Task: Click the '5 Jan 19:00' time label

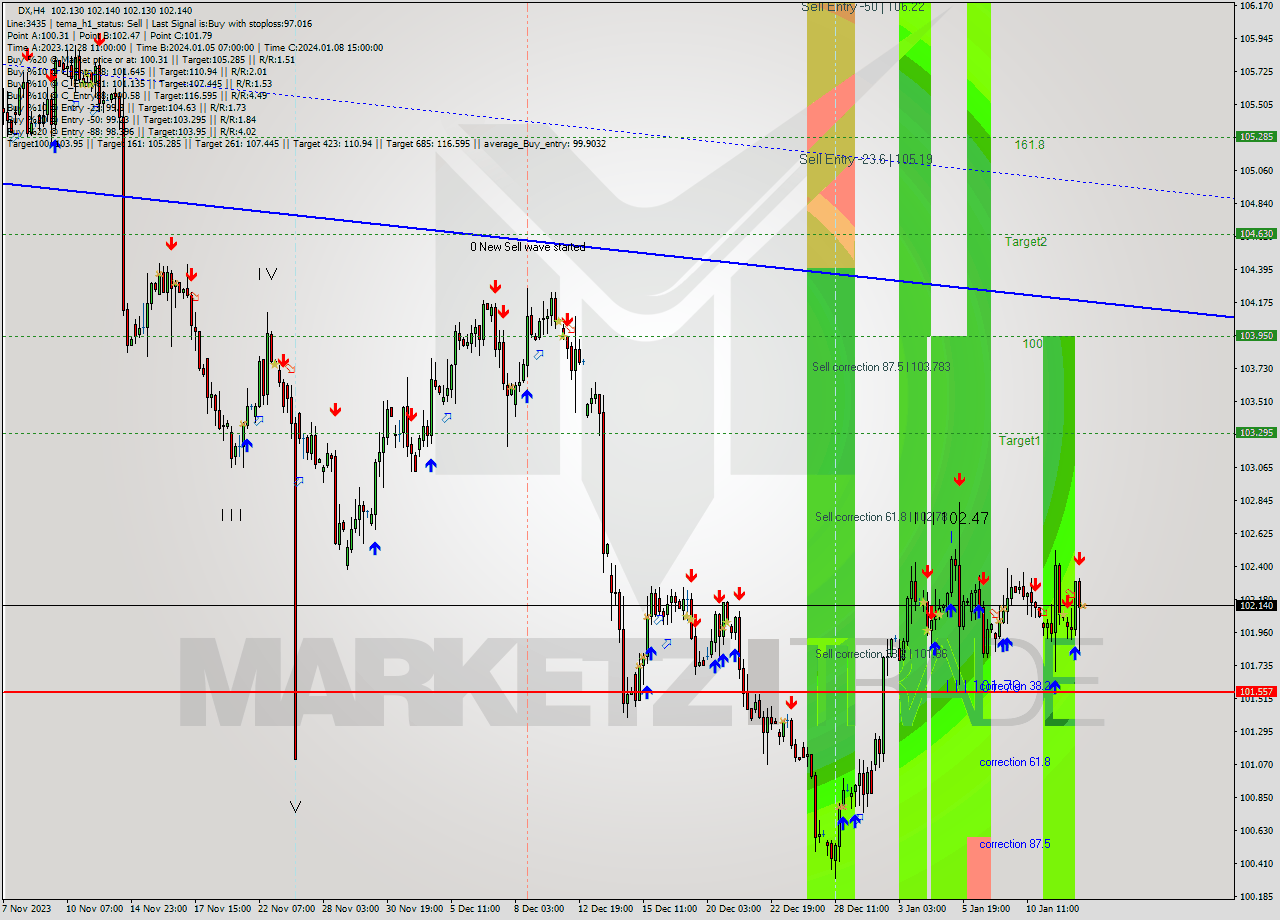Action: [x=986, y=909]
